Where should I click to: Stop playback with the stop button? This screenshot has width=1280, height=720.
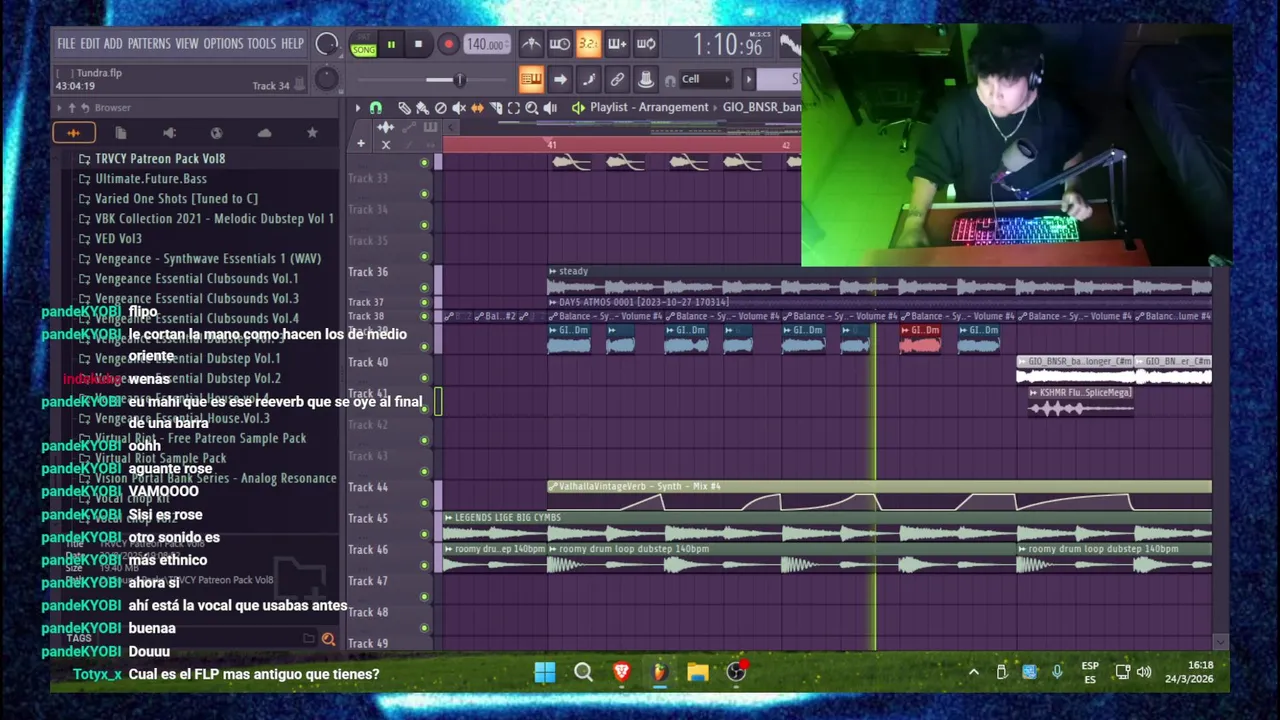tap(419, 44)
